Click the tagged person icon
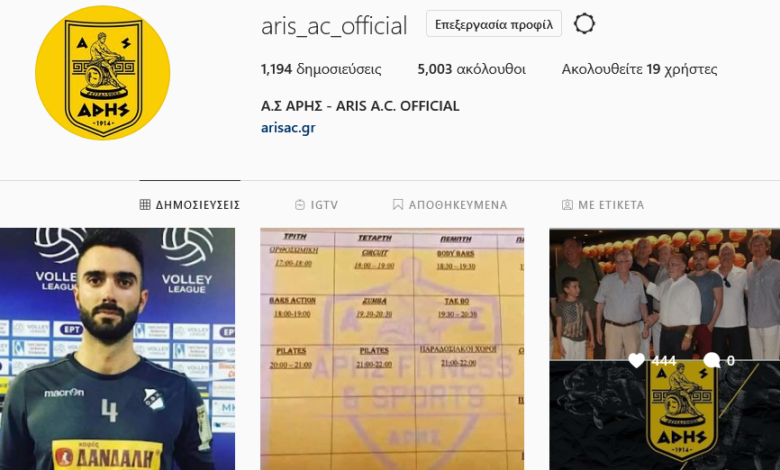Screen dimensions: 780x470 (x=567, y=204)
